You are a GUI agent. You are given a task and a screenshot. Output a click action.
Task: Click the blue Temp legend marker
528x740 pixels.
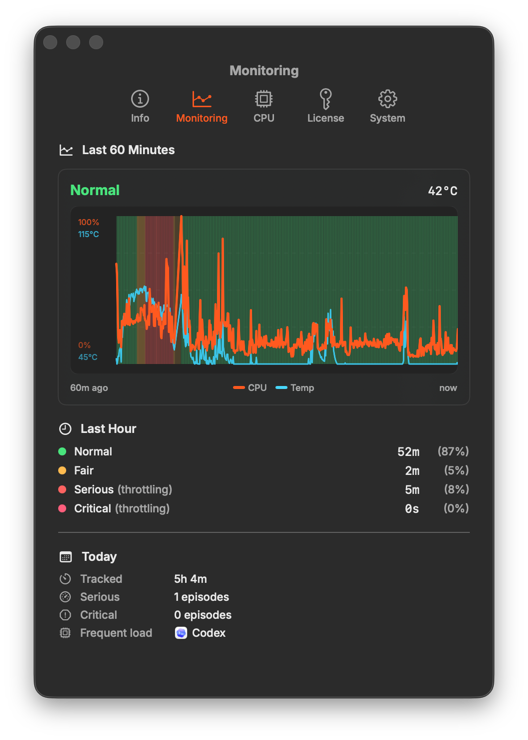(281, 388)
